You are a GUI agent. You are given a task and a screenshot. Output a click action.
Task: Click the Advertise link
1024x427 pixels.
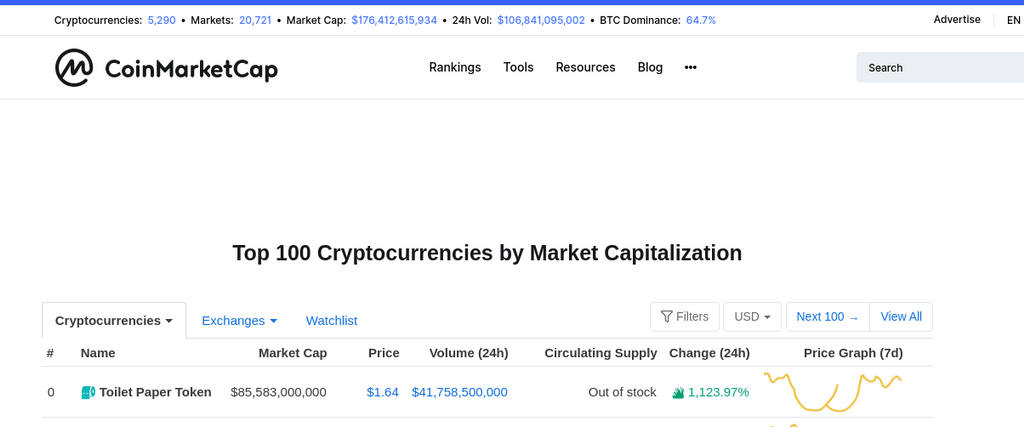tap(957, 20)
